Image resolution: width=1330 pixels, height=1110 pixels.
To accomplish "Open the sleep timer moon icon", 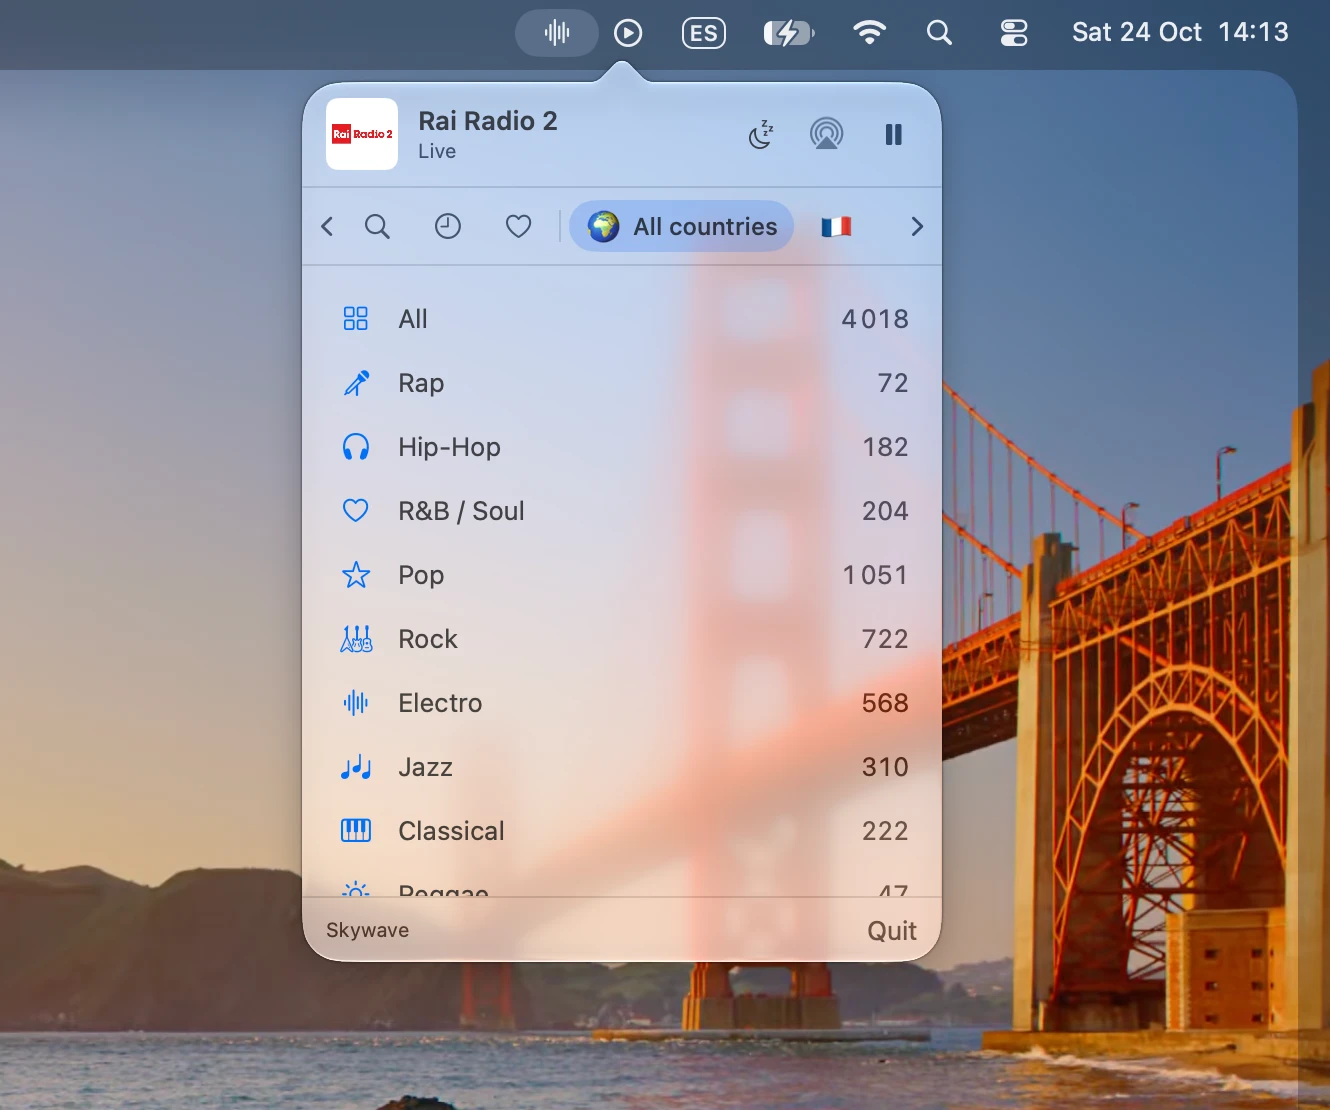I will [762, 134].
